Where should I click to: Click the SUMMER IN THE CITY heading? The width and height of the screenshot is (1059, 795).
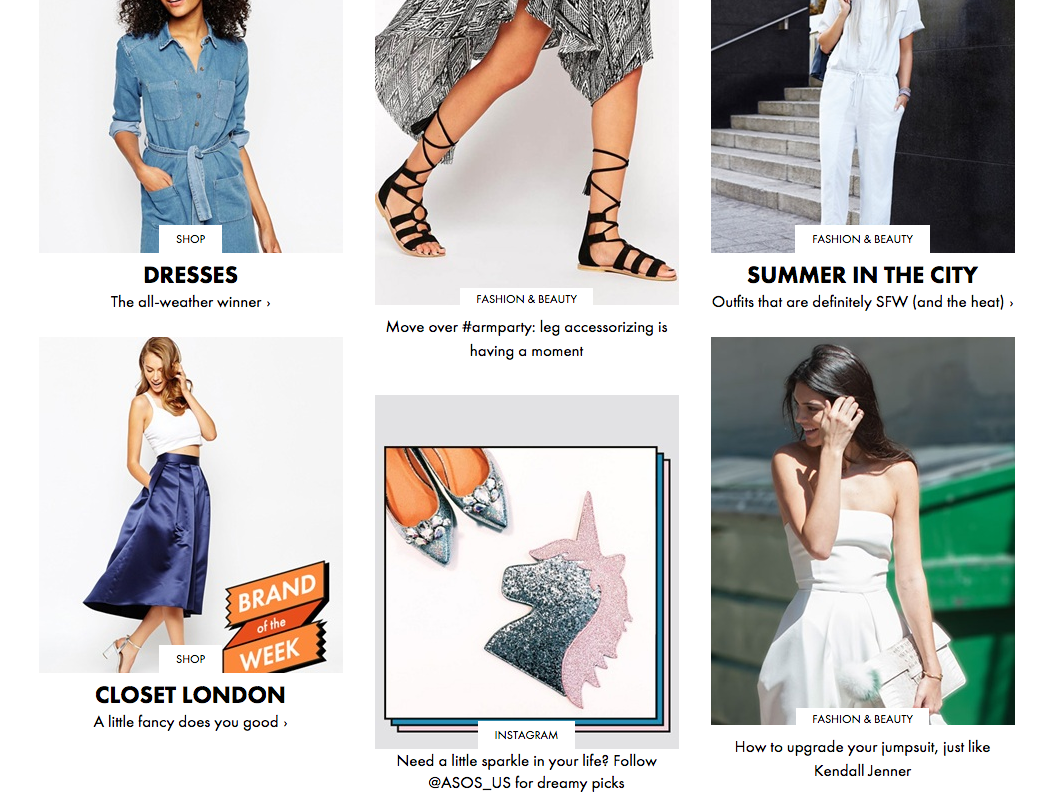pos(862,275)
